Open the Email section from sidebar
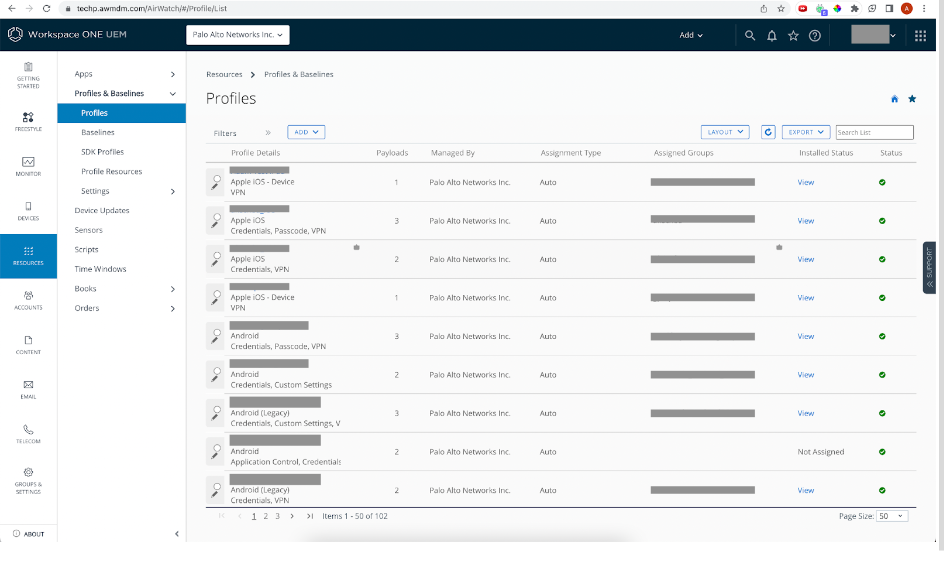Image resolution: width=944 pixels, height=581 pixels. tap(27, 388)
